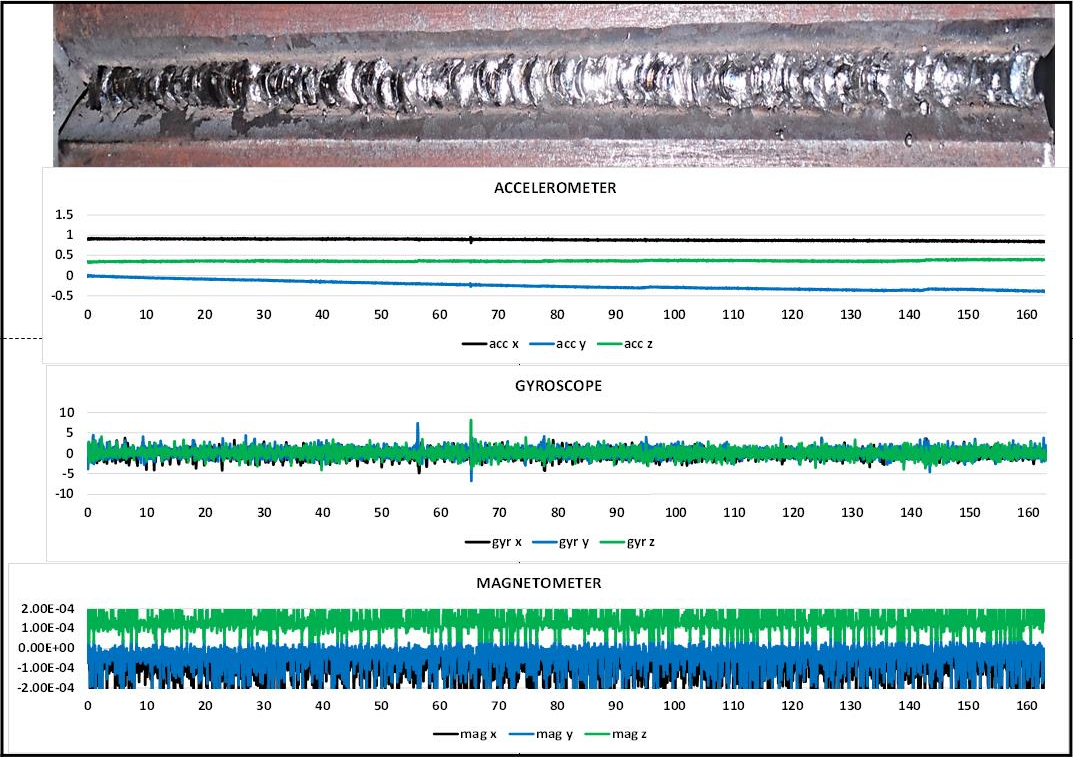Select the acc x legend entry
This screenshot has height=758, width=1073.
click(x=490, y=344)
